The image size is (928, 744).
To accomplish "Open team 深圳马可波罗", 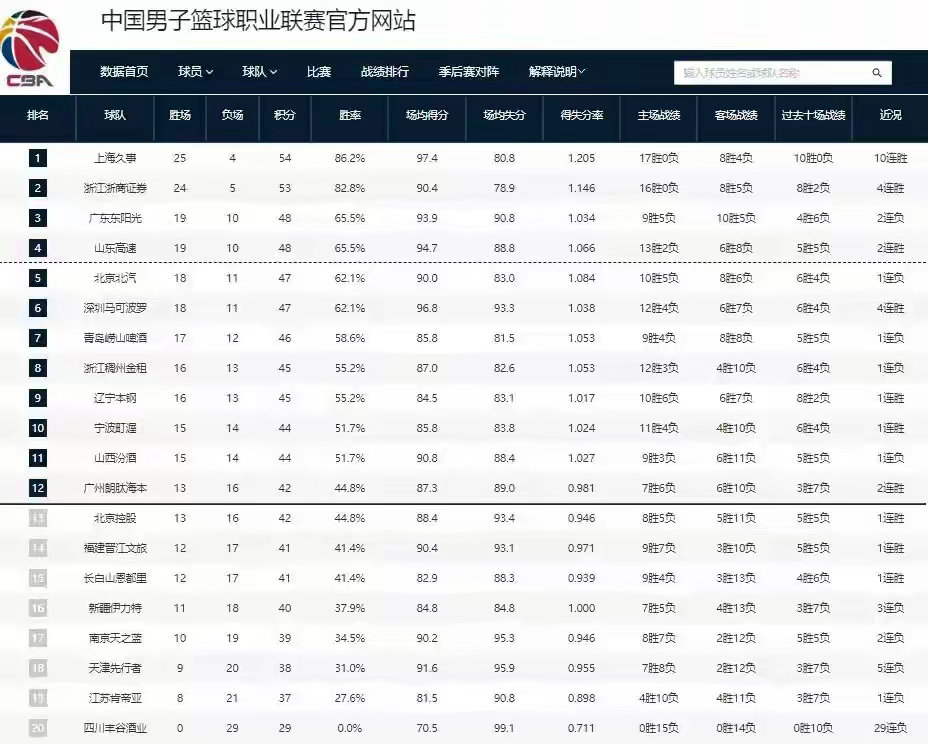I will 115,308.
